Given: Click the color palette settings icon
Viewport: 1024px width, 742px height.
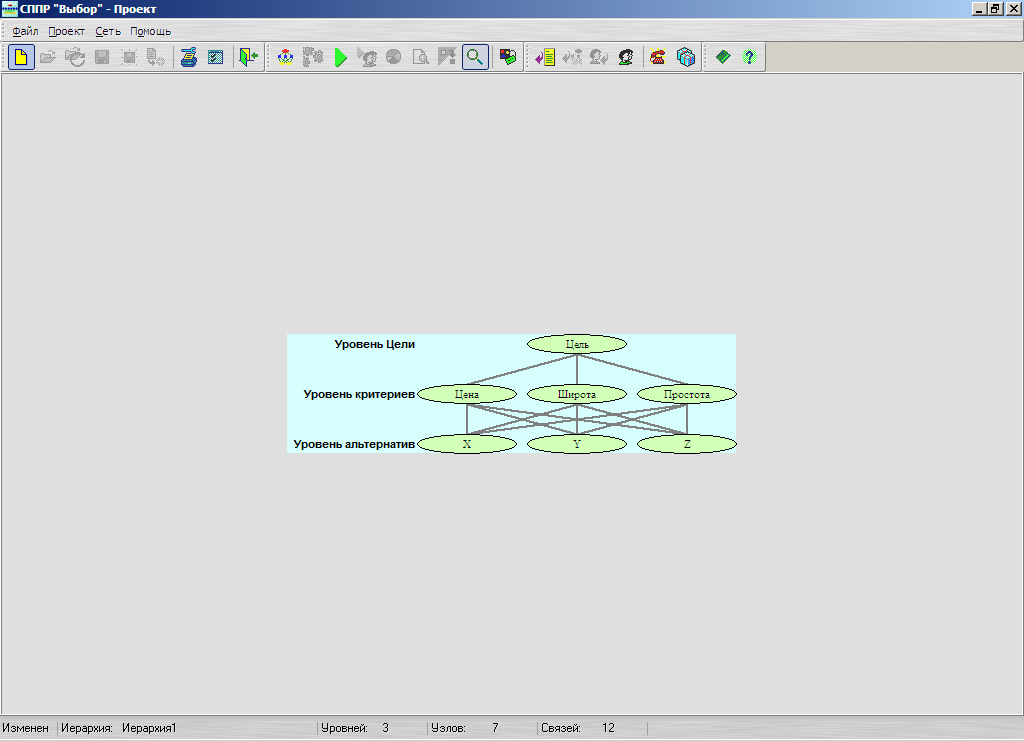Looking at the screenshot, I should [x=508, y=57].
